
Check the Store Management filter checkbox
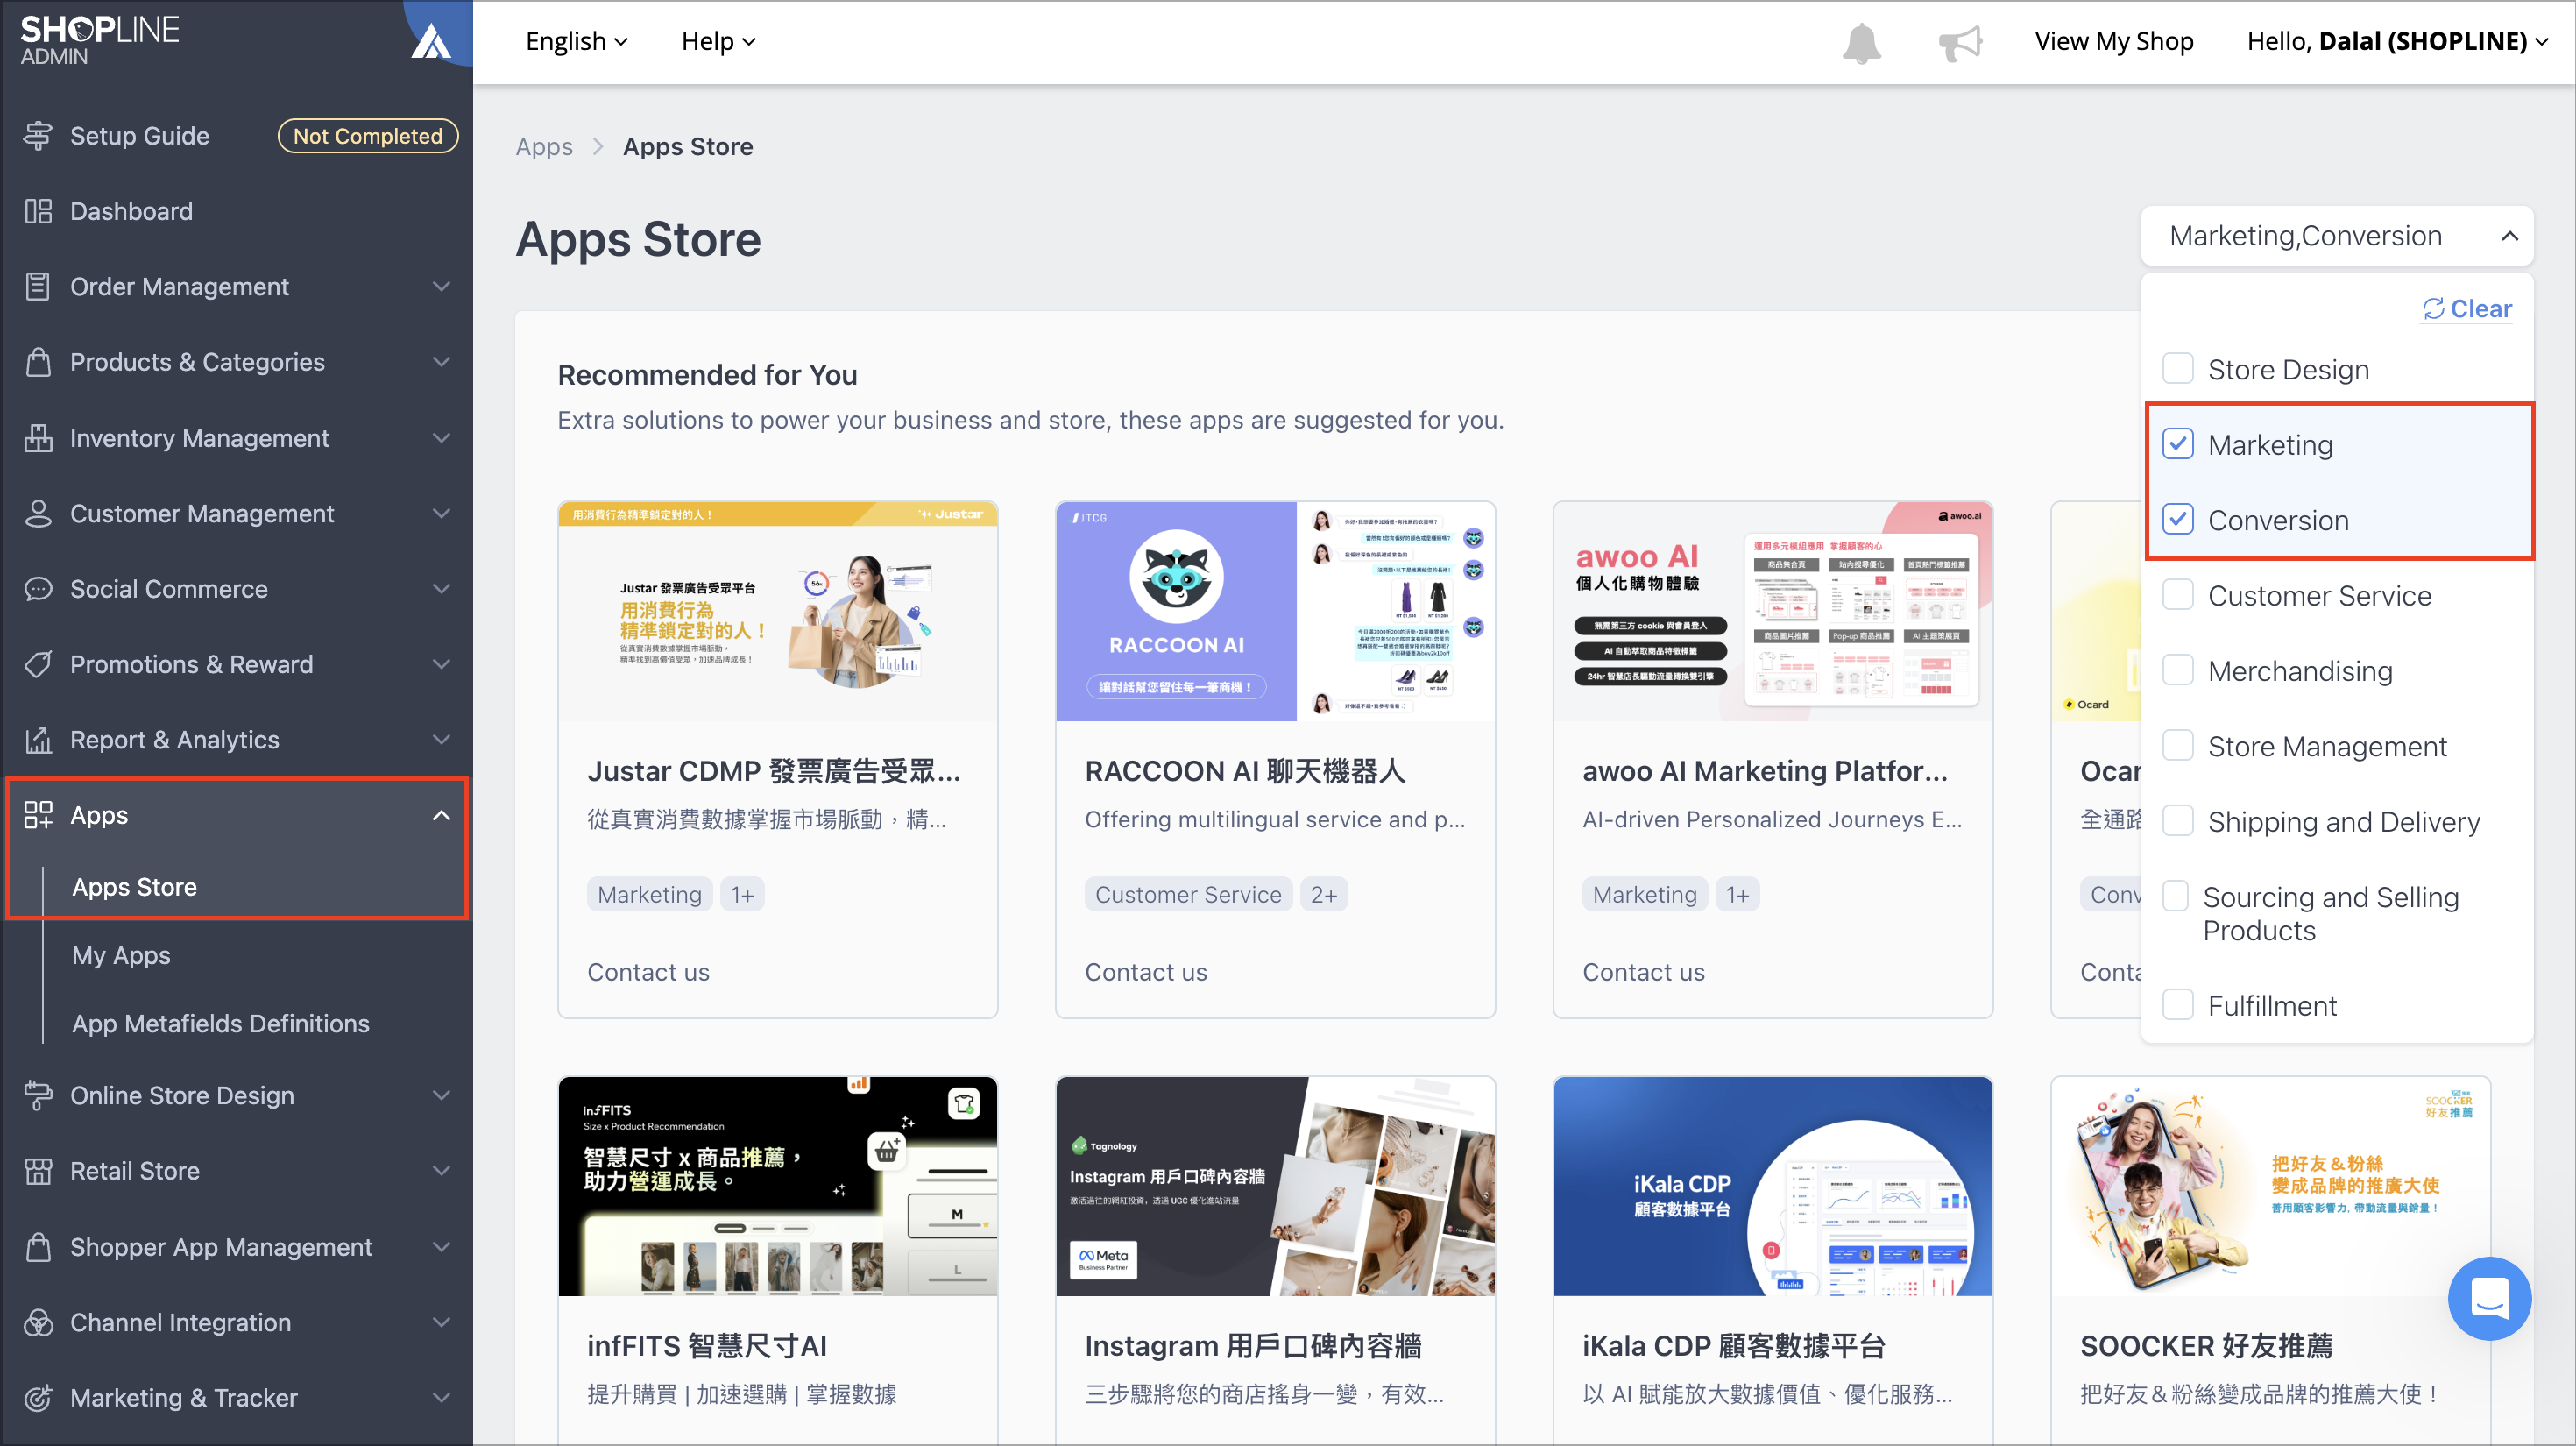[x=2177, y=746]
